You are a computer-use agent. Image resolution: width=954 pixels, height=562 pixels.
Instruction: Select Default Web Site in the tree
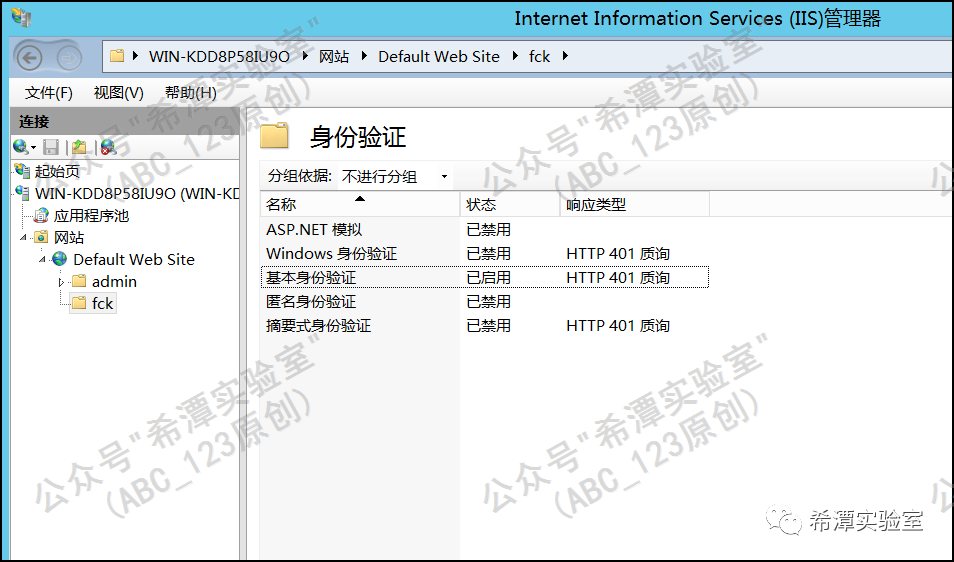(134, 260)
